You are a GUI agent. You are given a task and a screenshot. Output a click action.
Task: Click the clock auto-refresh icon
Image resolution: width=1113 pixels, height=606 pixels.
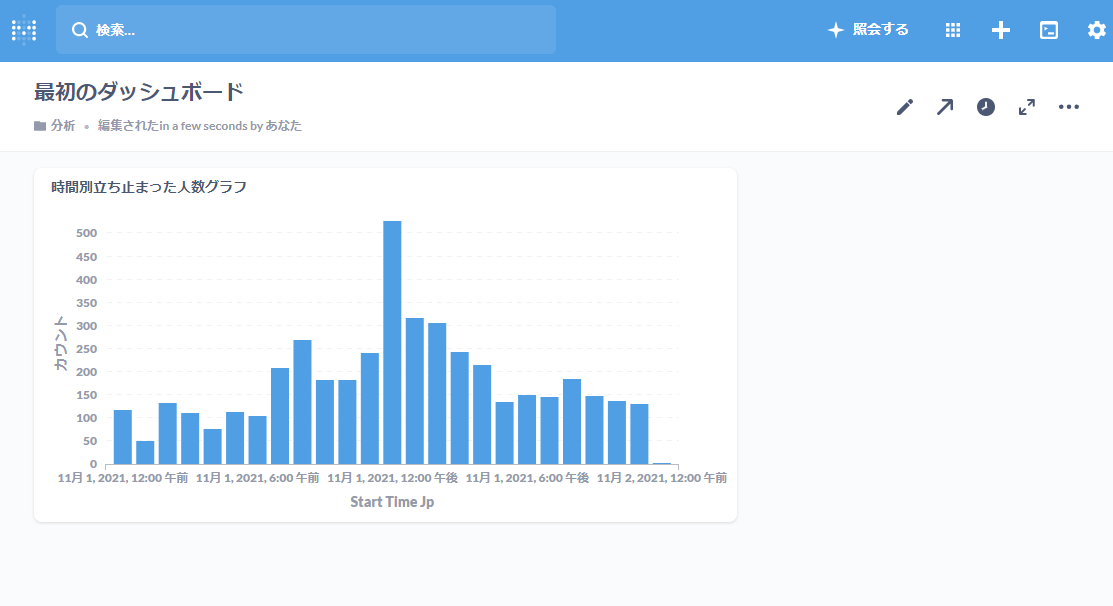(x=986, y=107)
